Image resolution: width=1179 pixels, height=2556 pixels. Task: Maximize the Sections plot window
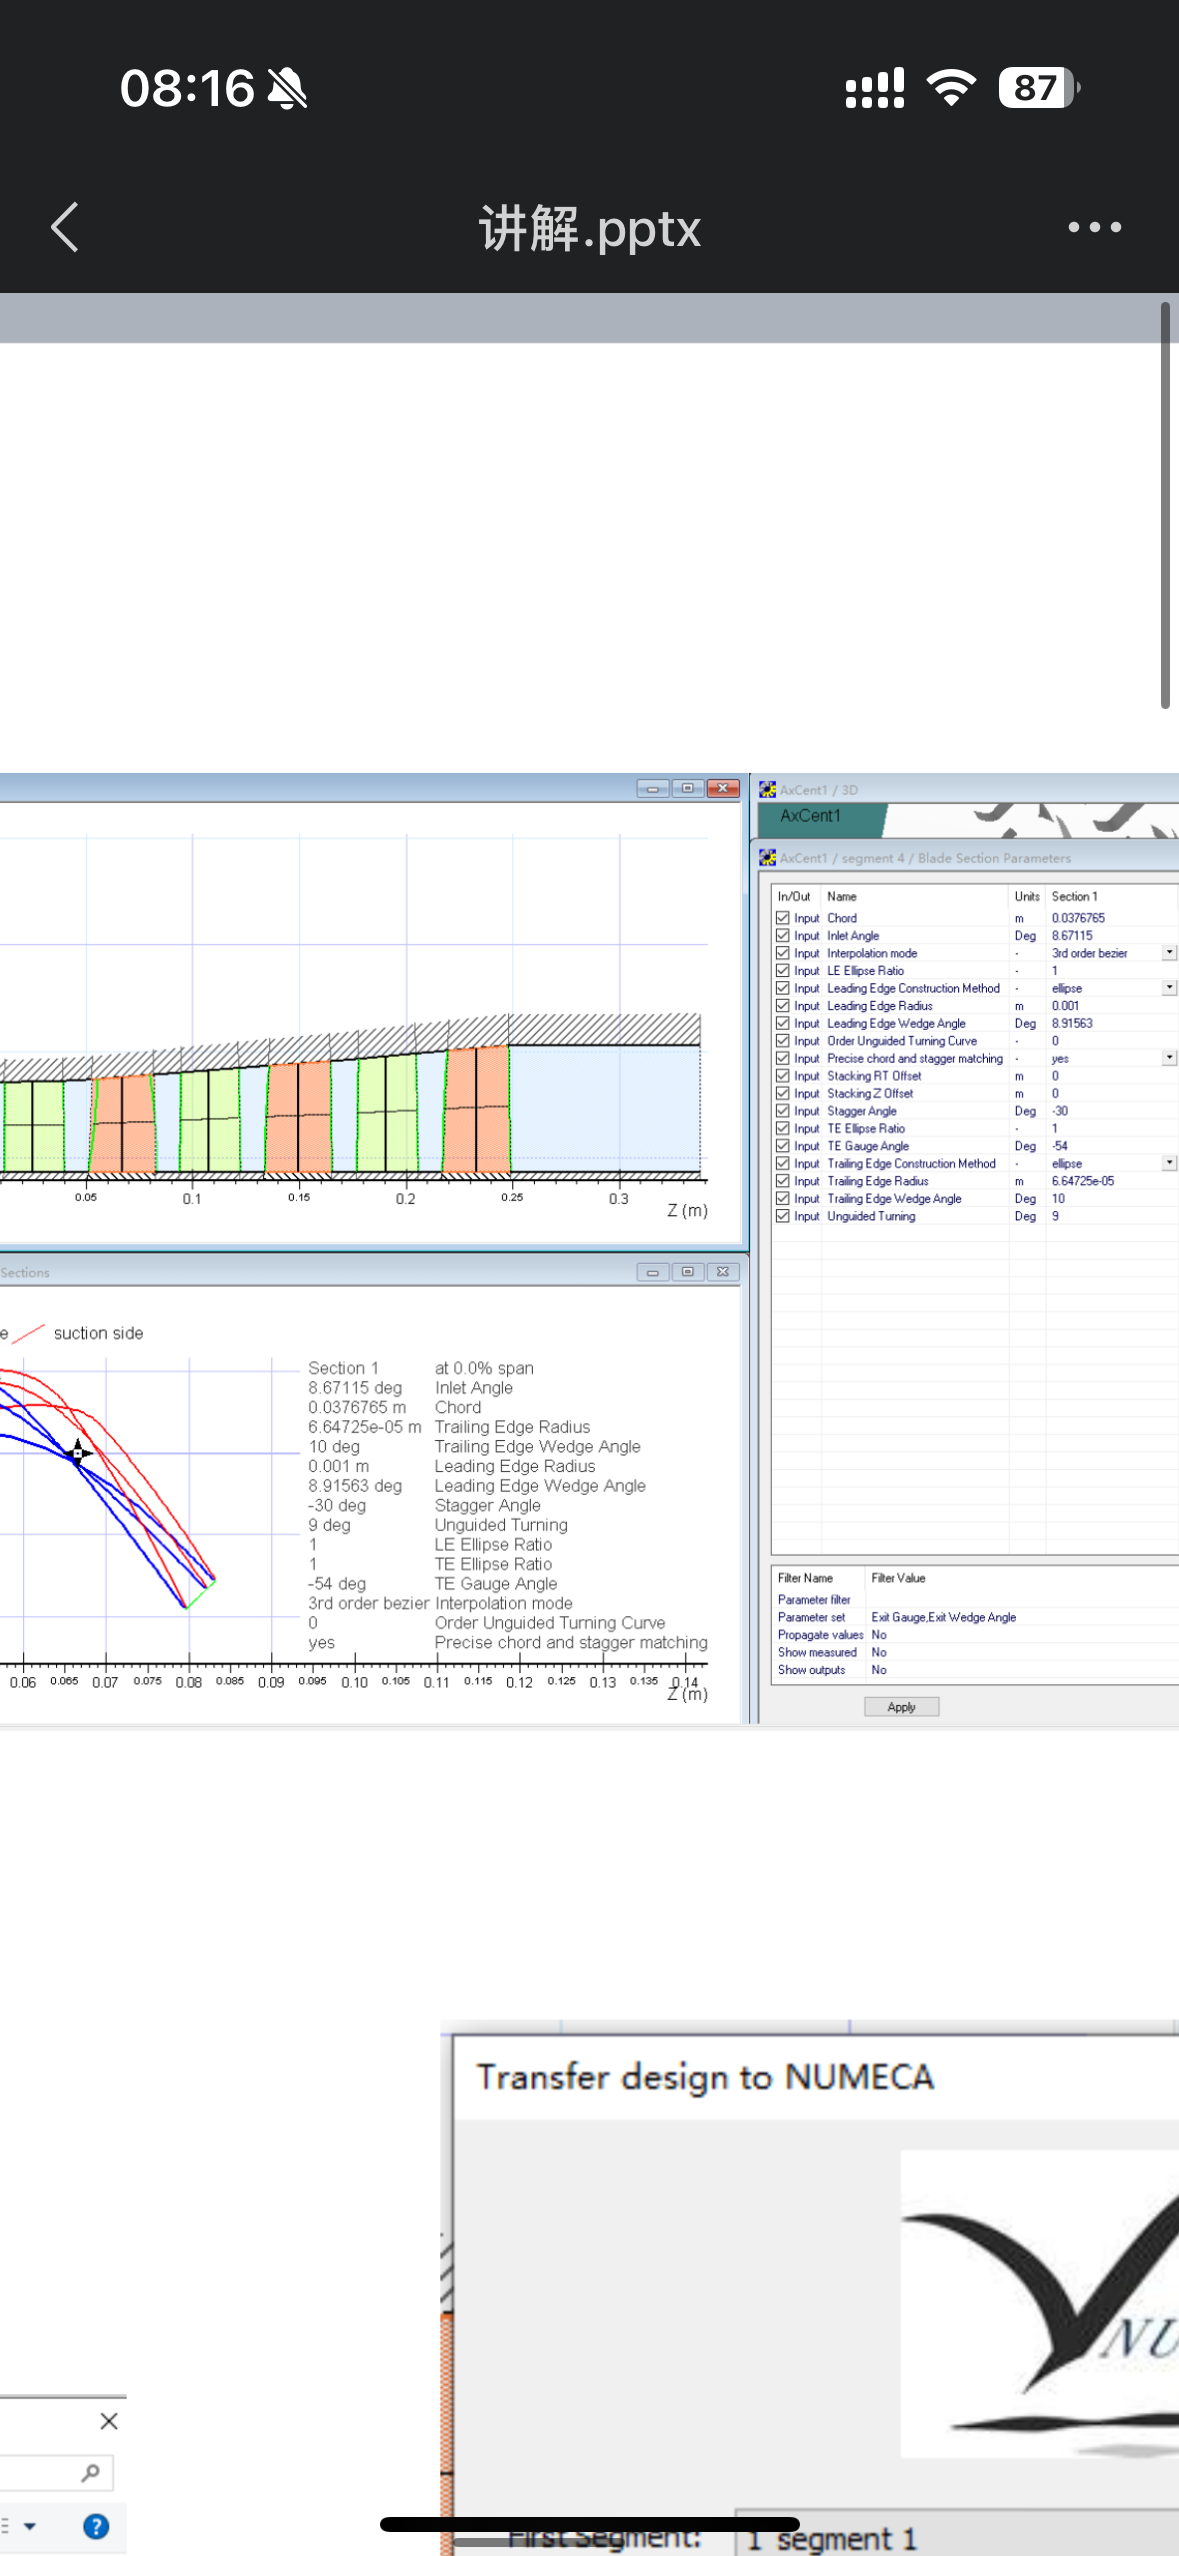coord(687,1272)
